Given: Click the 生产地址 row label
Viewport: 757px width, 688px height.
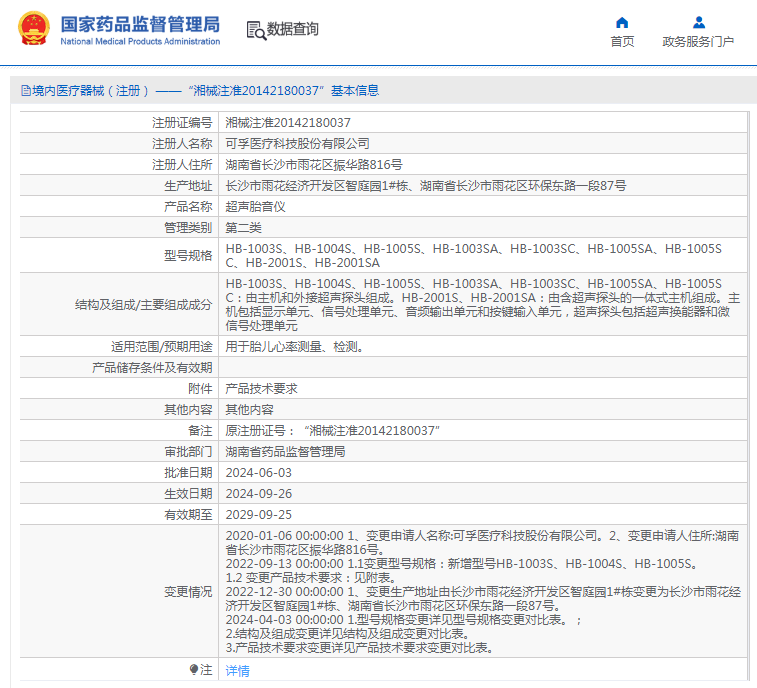Looking at the screenshot, I should (x=188, y=185).
